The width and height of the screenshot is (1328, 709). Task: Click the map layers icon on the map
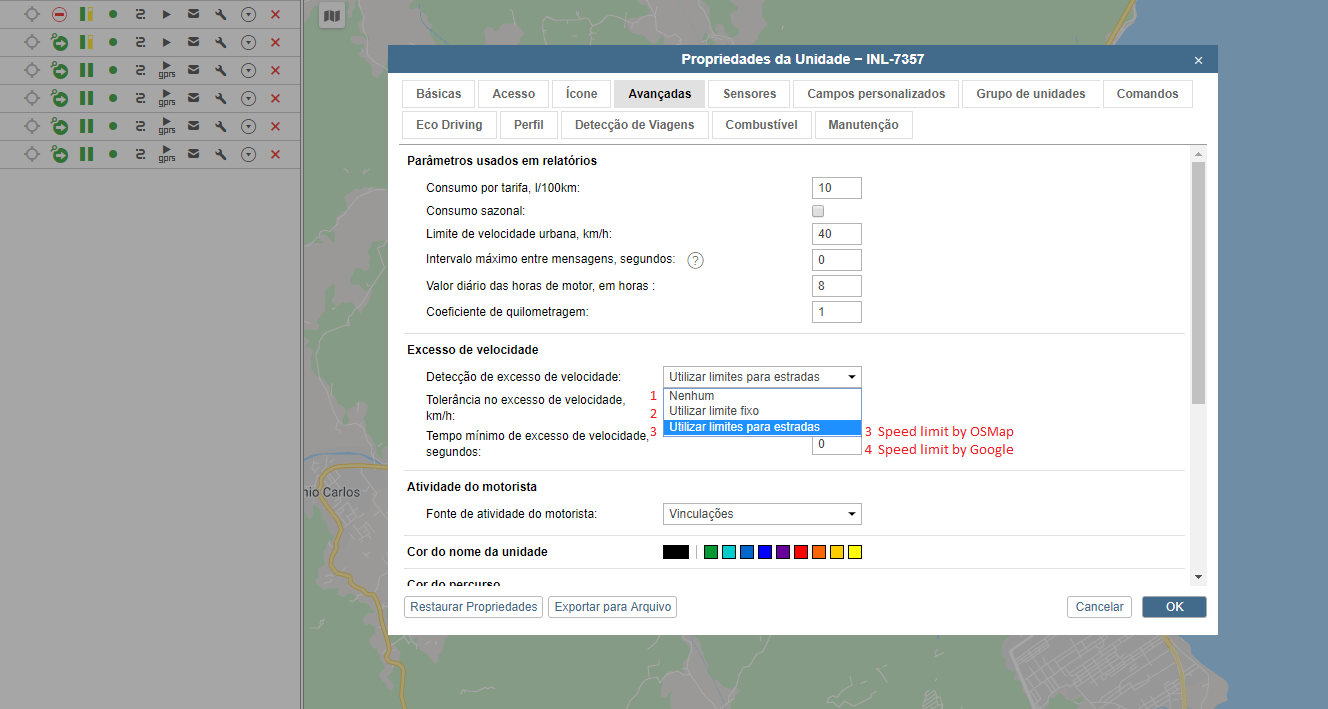point(332,15)
